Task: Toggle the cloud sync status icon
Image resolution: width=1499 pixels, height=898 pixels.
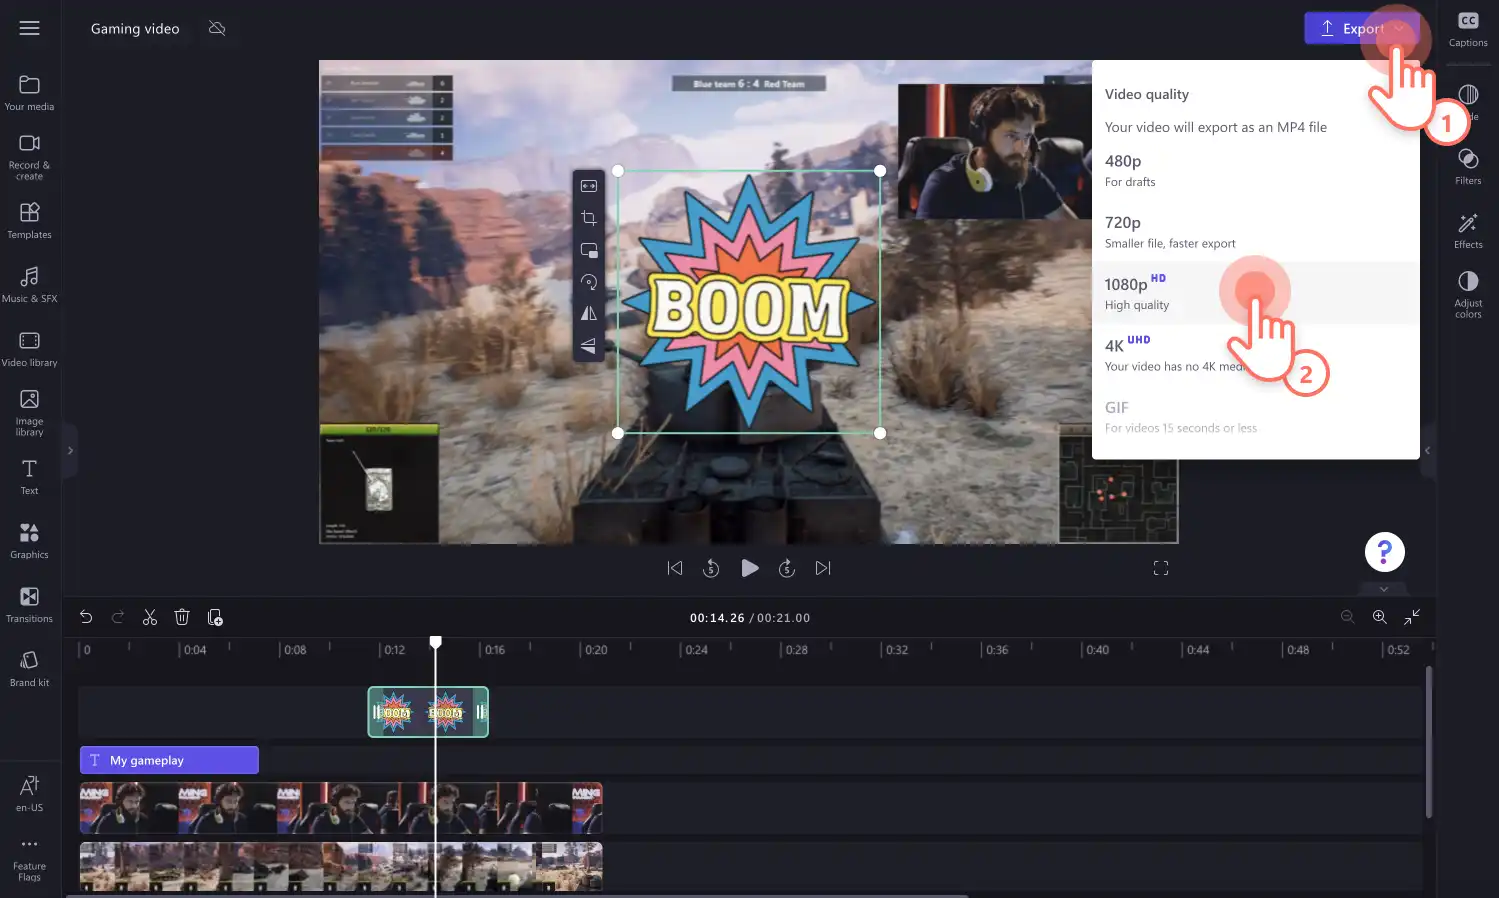Action: point(217,28)
